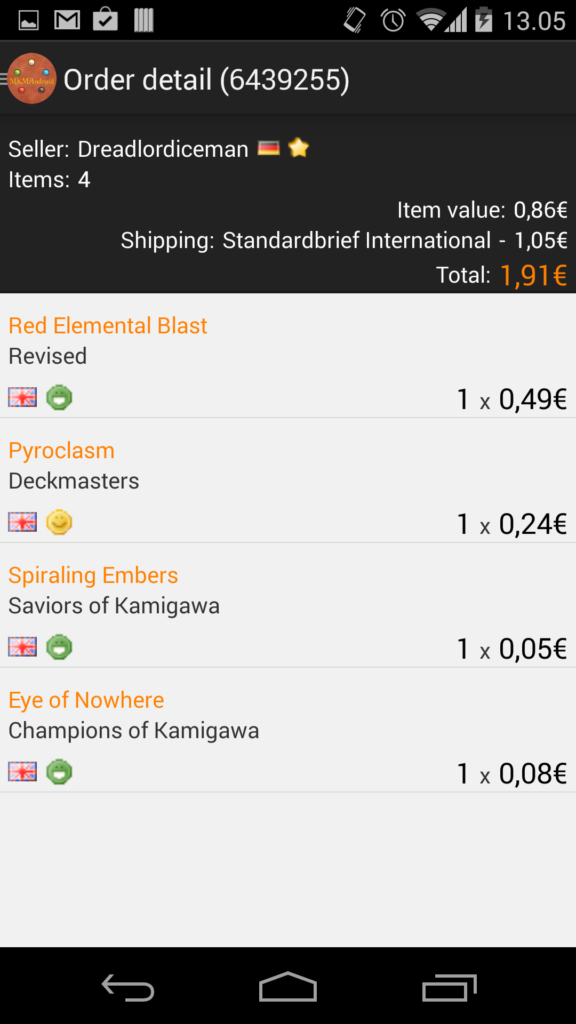Tap the Order detail title
Screen dimensions: 576x1024
coord(206,80)
